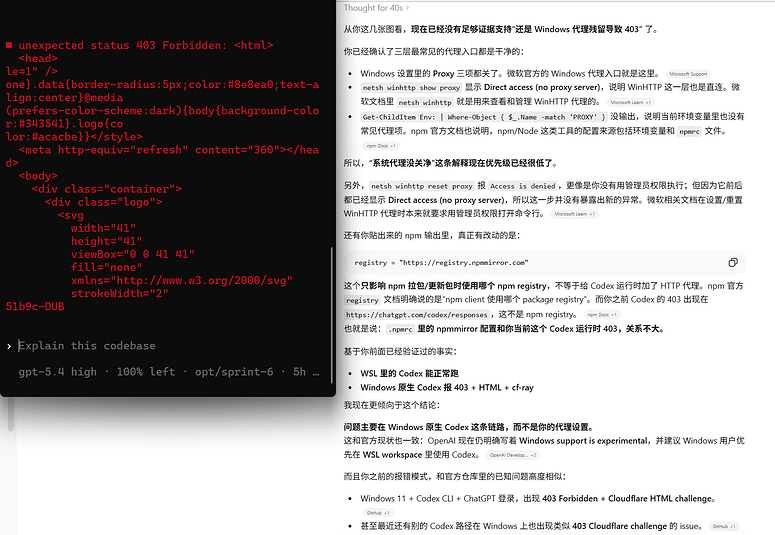The height and width of the screenshot is (535, 775).
Task: Click the page's left-edge scrollbar thumb
Action: [x=11, y=414]
